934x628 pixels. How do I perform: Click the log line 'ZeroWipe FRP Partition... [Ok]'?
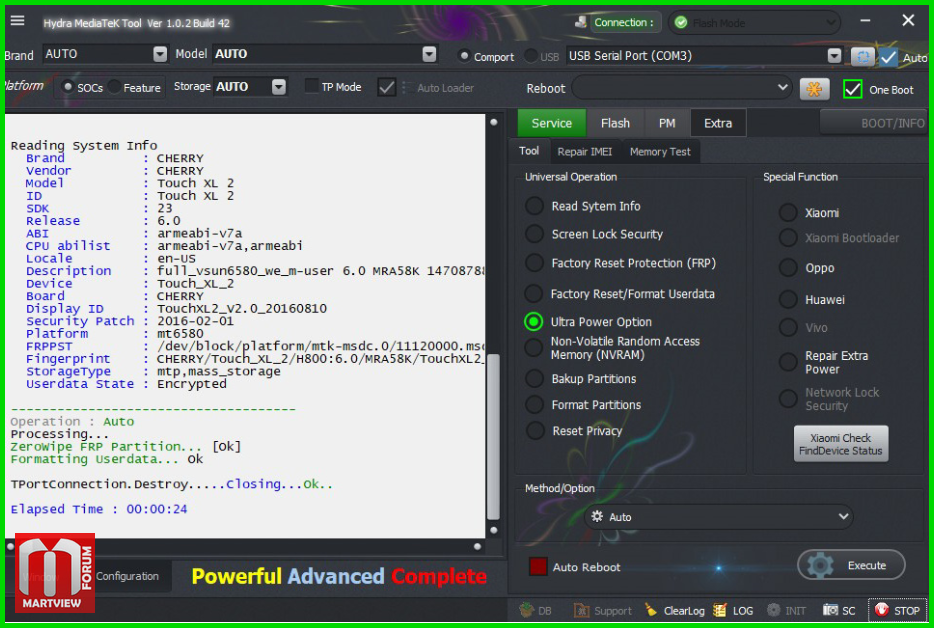click(126, 446)
